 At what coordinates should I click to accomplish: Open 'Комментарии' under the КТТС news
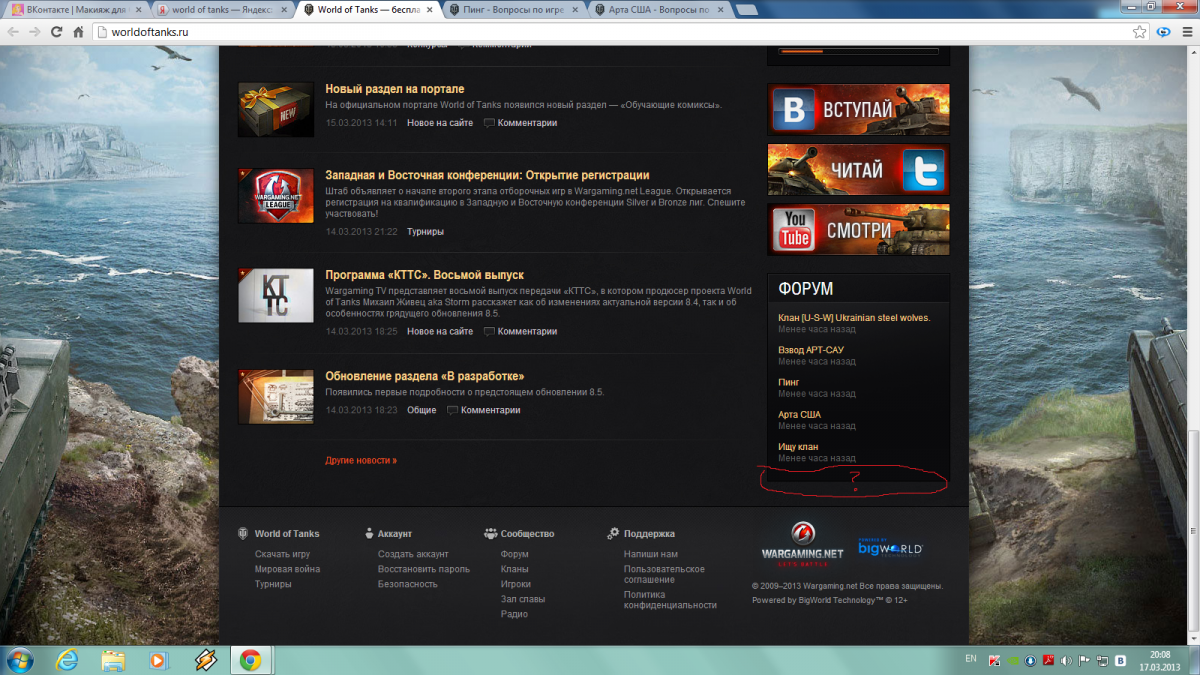527,331
